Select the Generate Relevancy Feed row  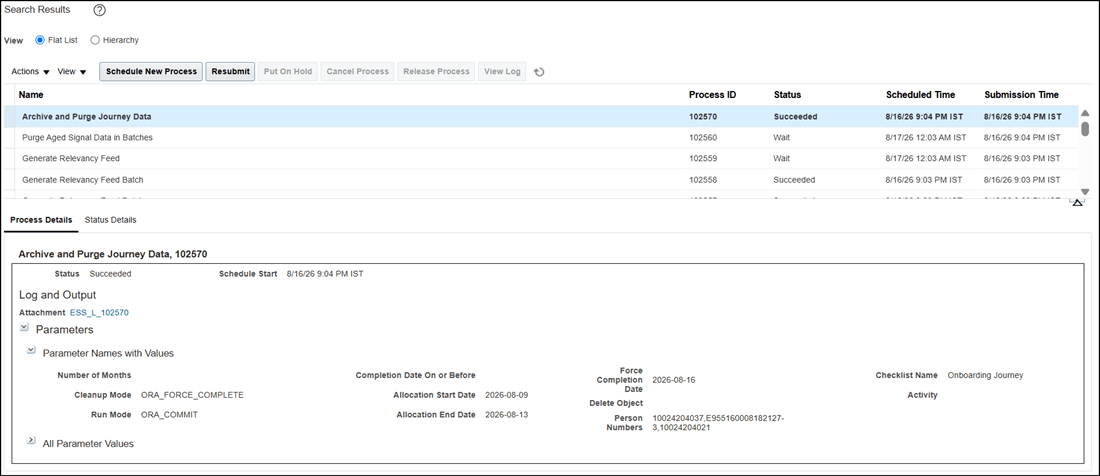point(541,158)
